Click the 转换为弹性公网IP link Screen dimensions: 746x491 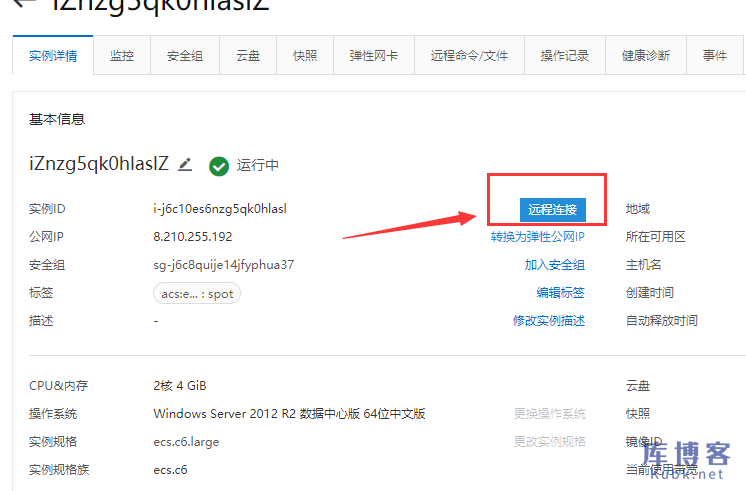[538, 236]
